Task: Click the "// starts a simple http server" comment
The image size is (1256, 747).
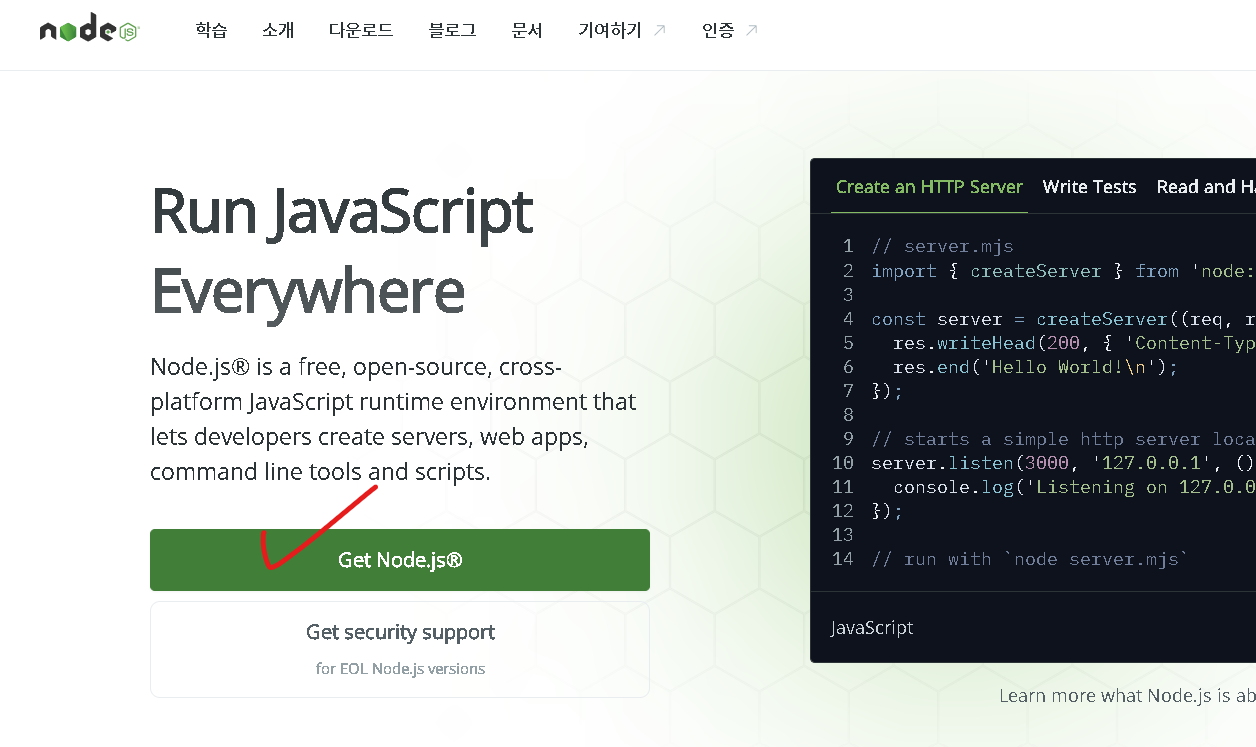Action: (1063, 439)
